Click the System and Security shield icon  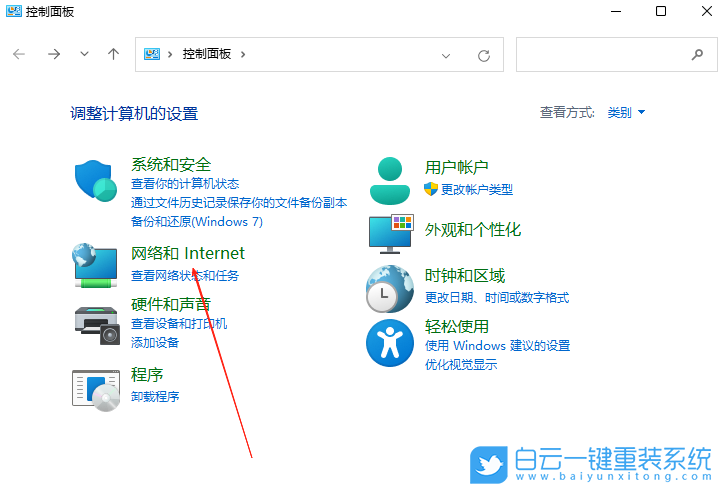coord(96,181)
